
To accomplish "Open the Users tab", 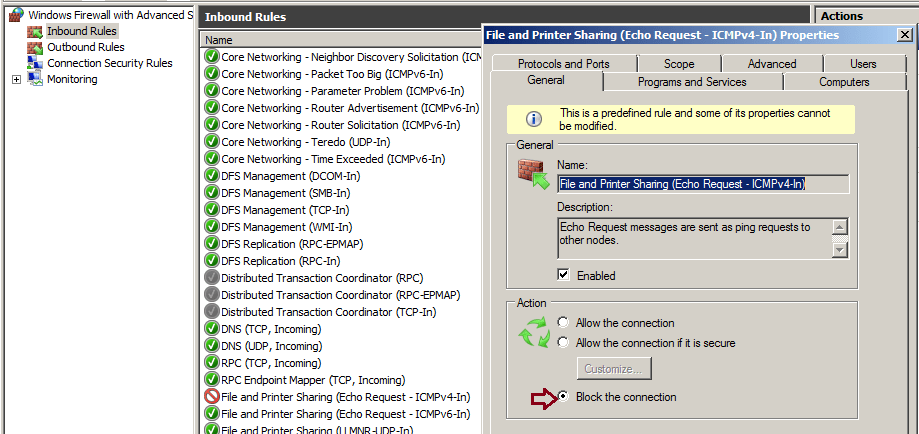I will pos(863,63).
